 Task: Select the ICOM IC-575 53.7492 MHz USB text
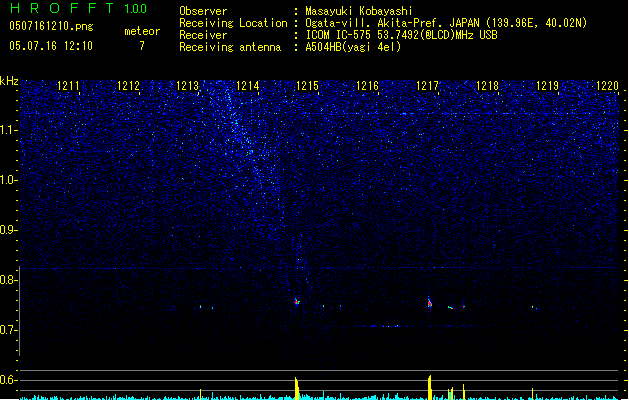402,35
